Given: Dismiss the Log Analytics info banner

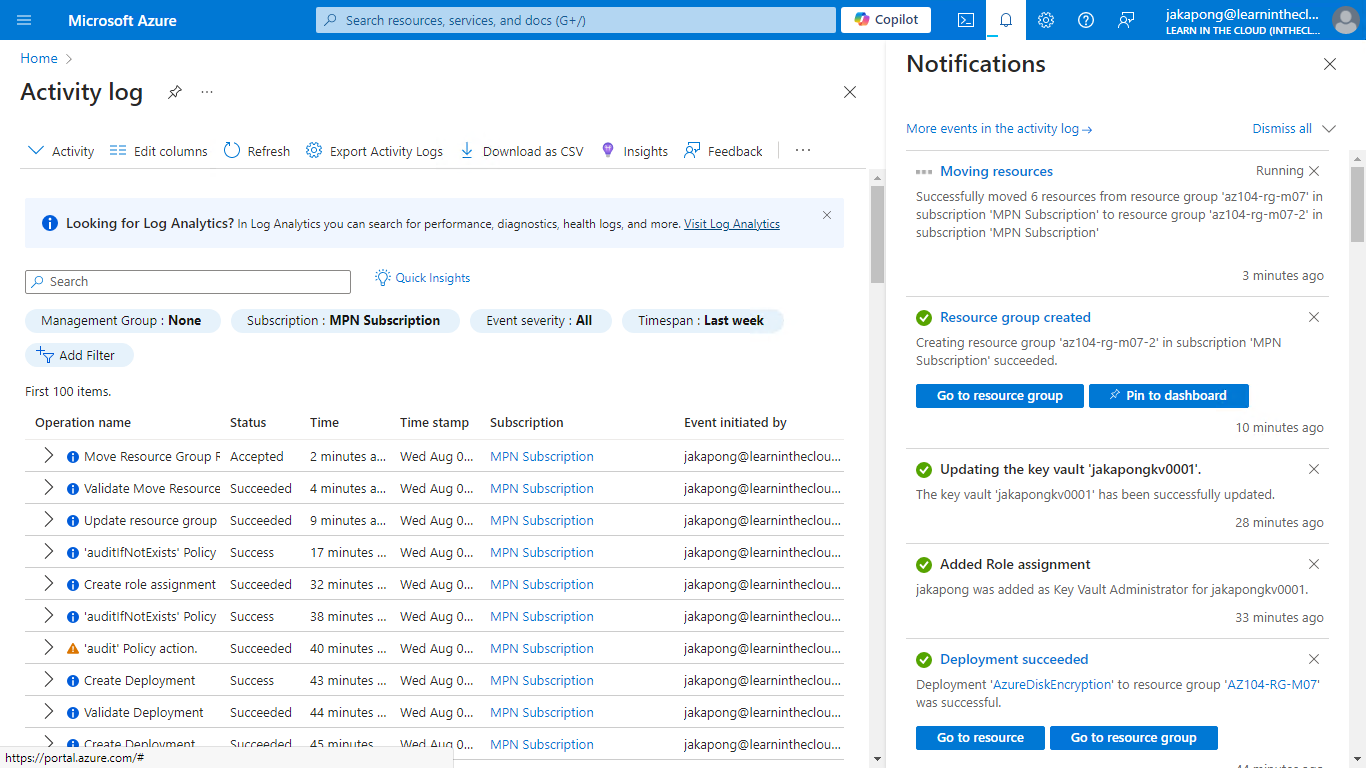Looking at the screenshot, I should coord(827,215).
